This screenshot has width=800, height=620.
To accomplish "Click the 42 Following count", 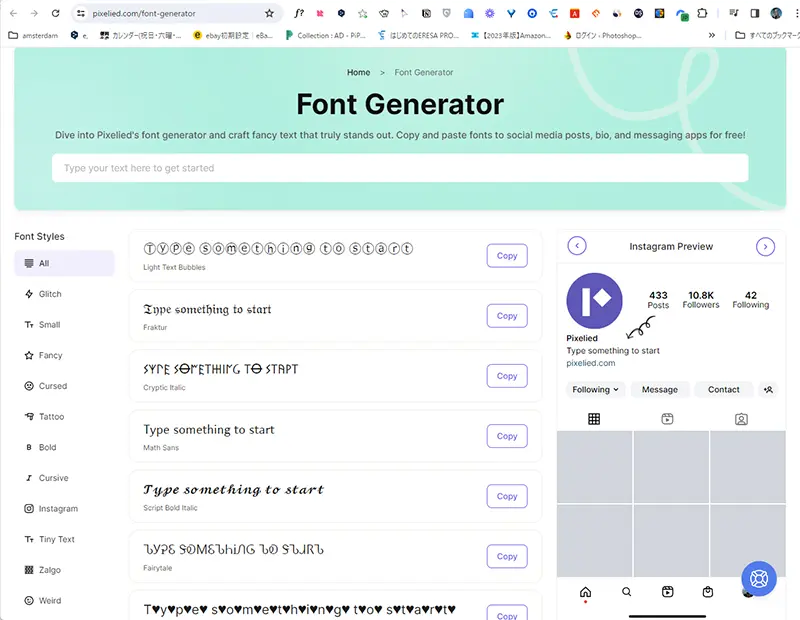I will click(751, 300).
